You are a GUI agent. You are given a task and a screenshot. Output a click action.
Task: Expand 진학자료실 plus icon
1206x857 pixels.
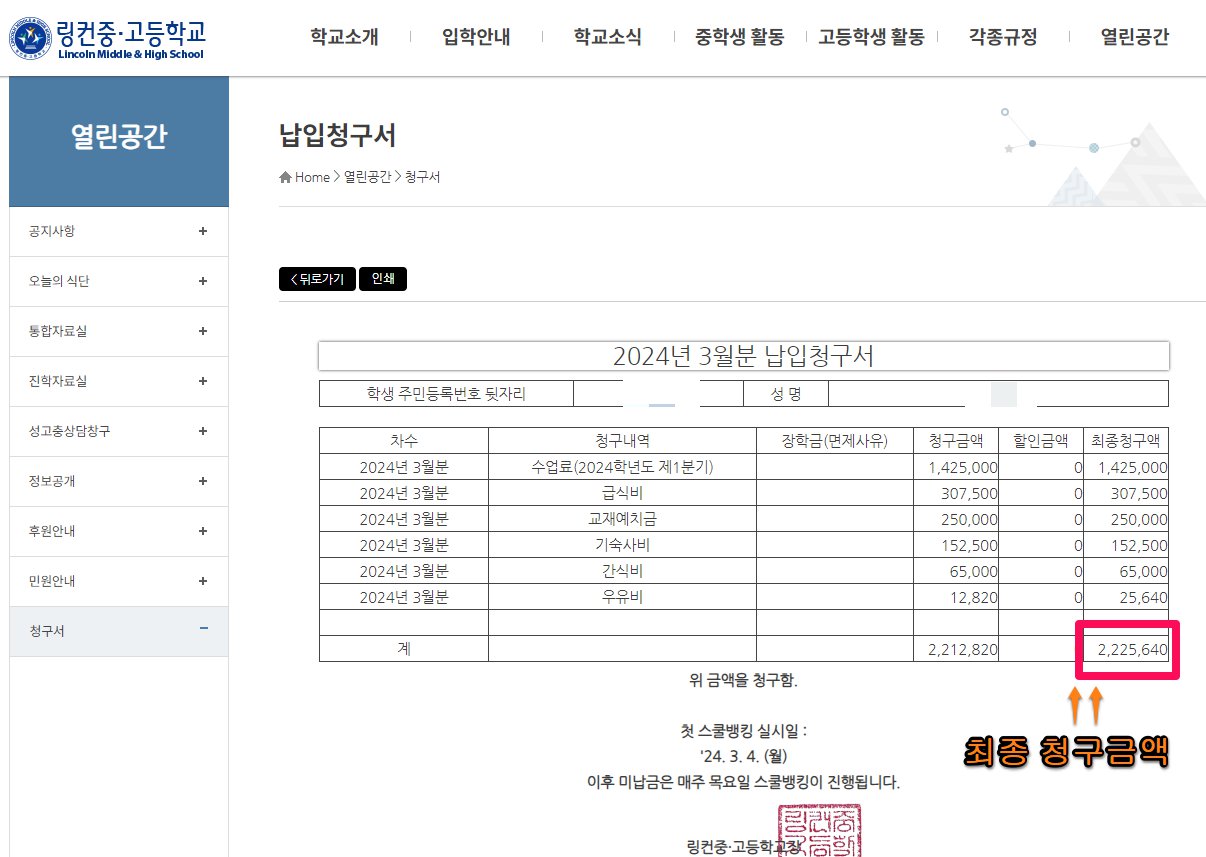[x=203, y=381]
